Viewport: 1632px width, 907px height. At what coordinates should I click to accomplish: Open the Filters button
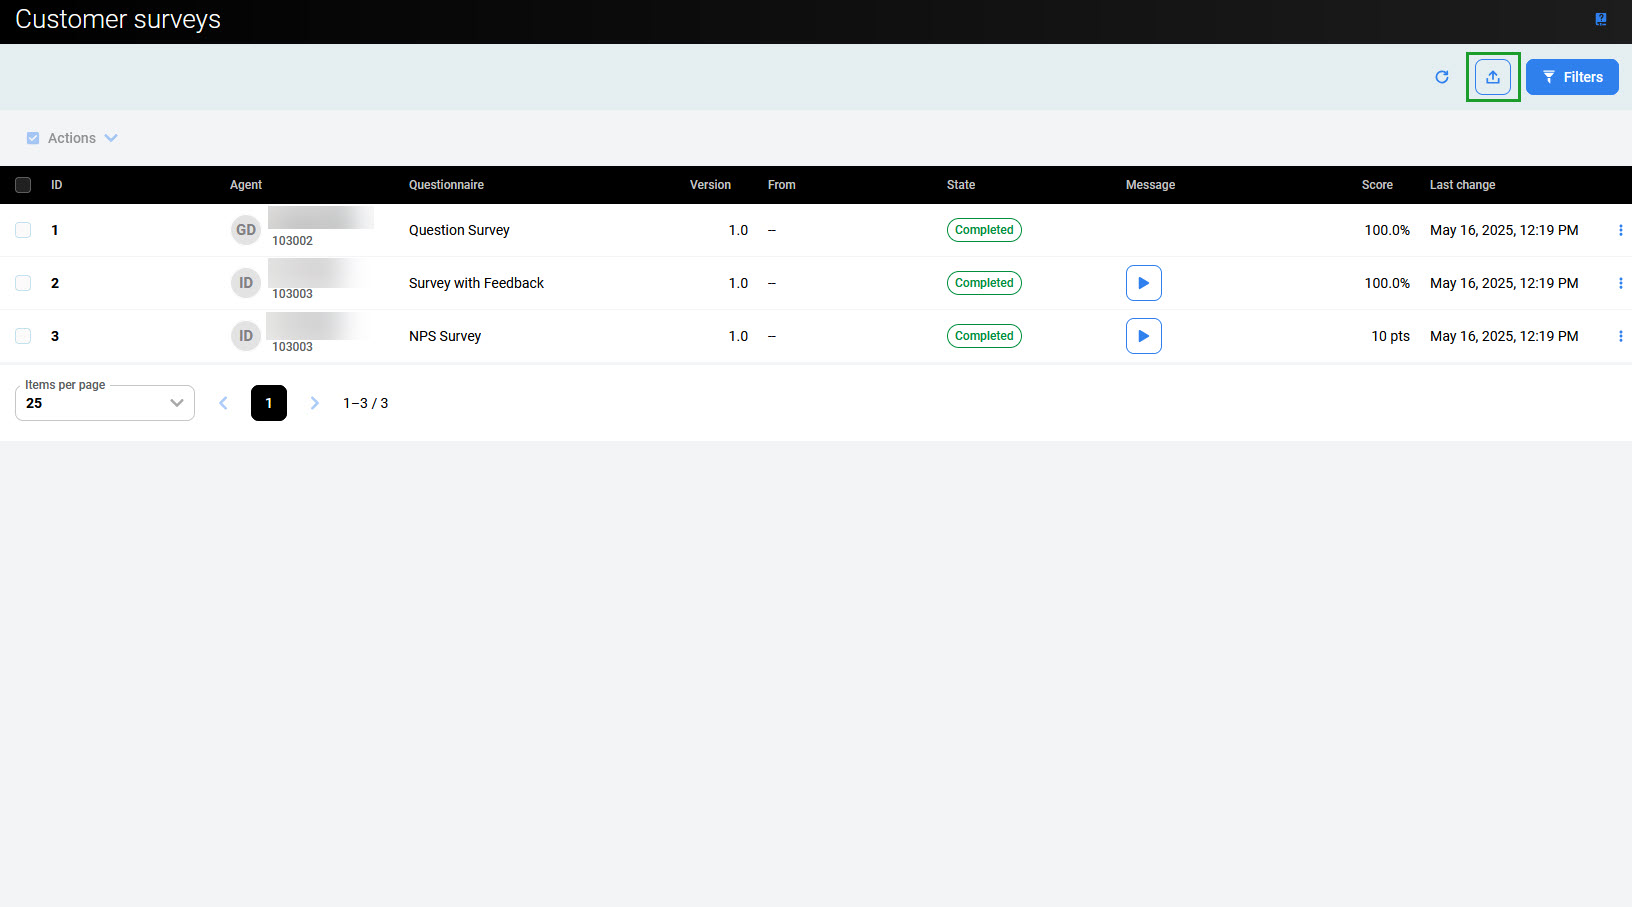click(1571, 77)
